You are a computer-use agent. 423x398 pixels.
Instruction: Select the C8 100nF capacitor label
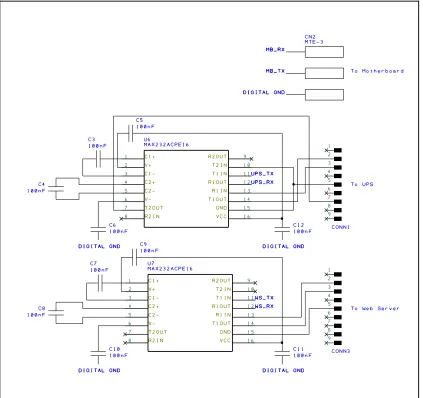(x=36, y=312)
